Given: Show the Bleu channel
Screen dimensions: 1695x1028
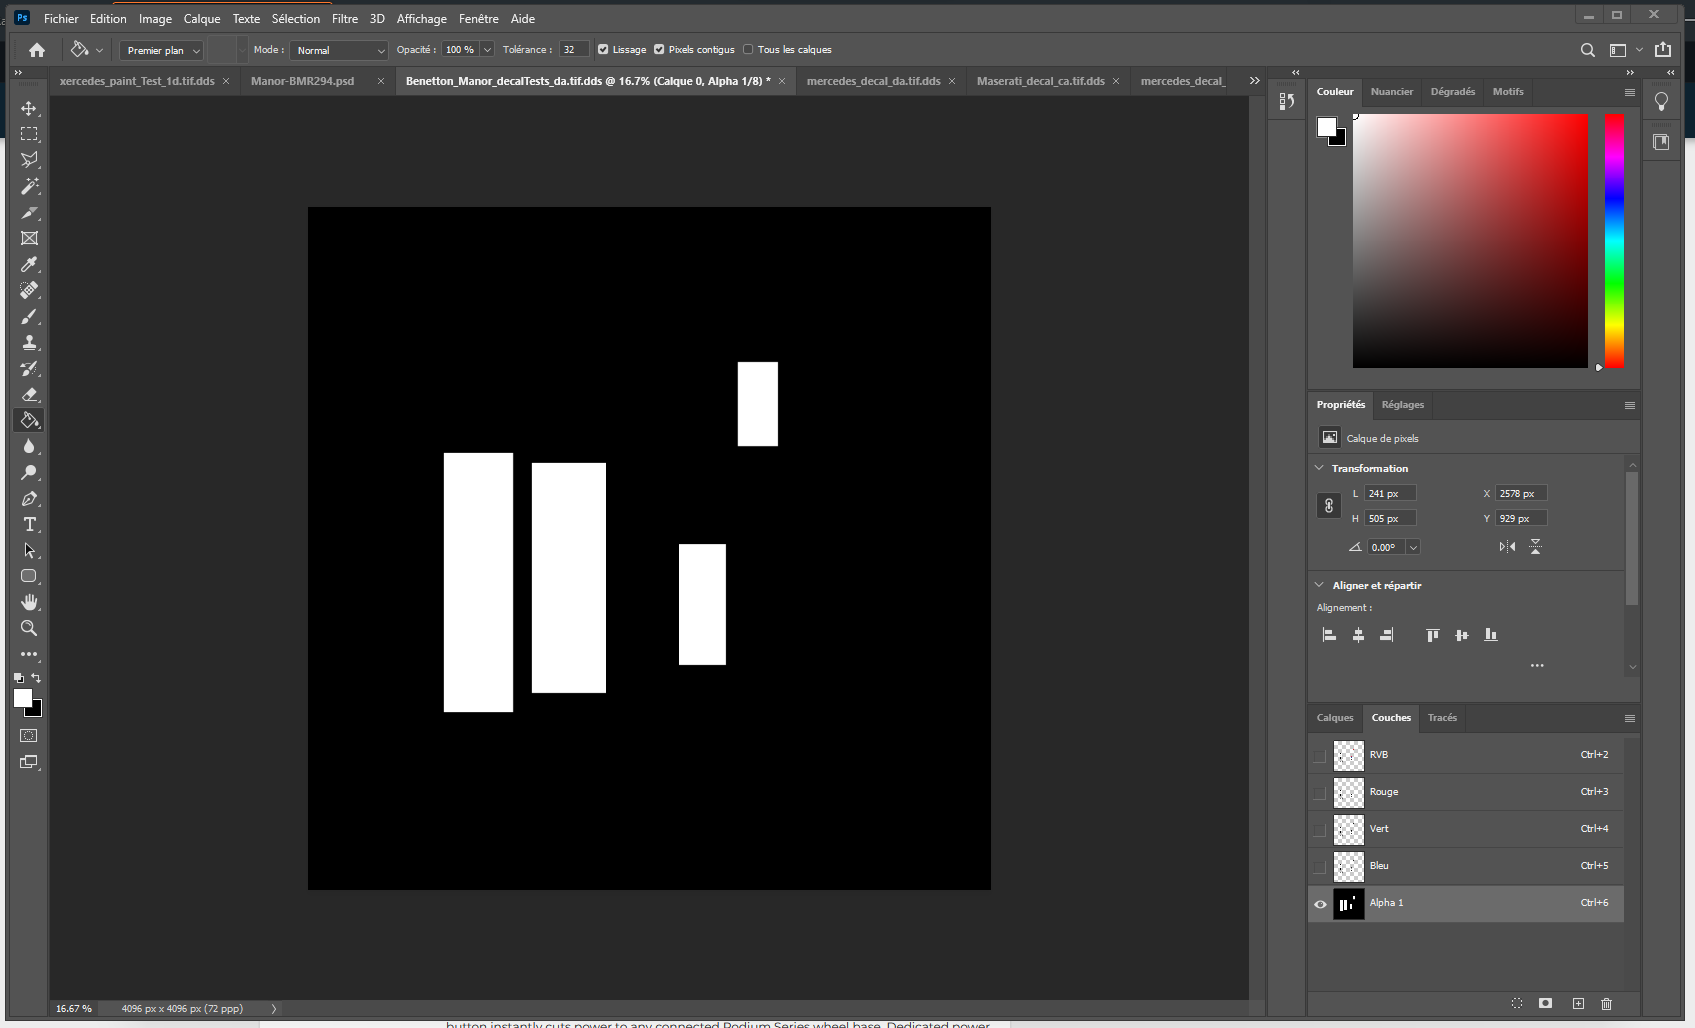Looking at the screenshot, I should pos(1320,866).
